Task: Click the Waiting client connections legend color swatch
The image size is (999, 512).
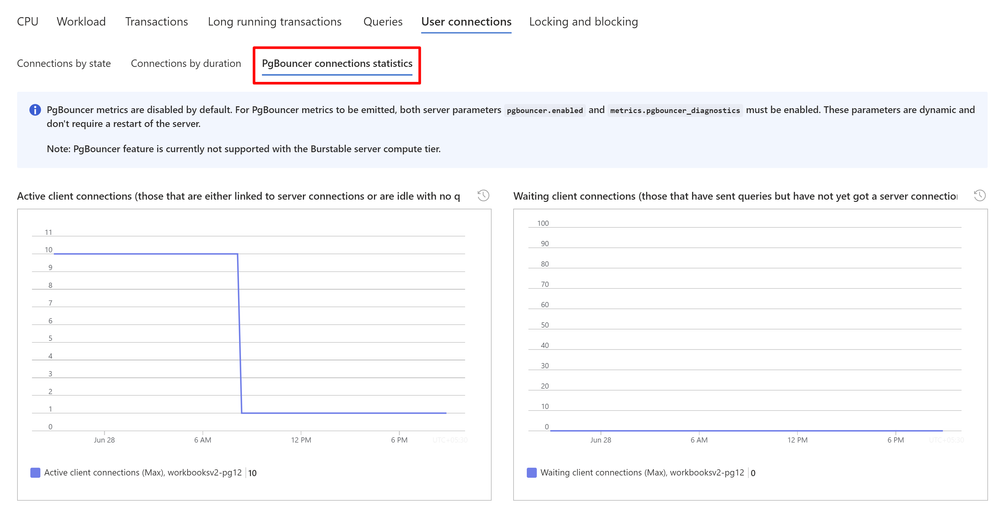Action: coord(531,473)
